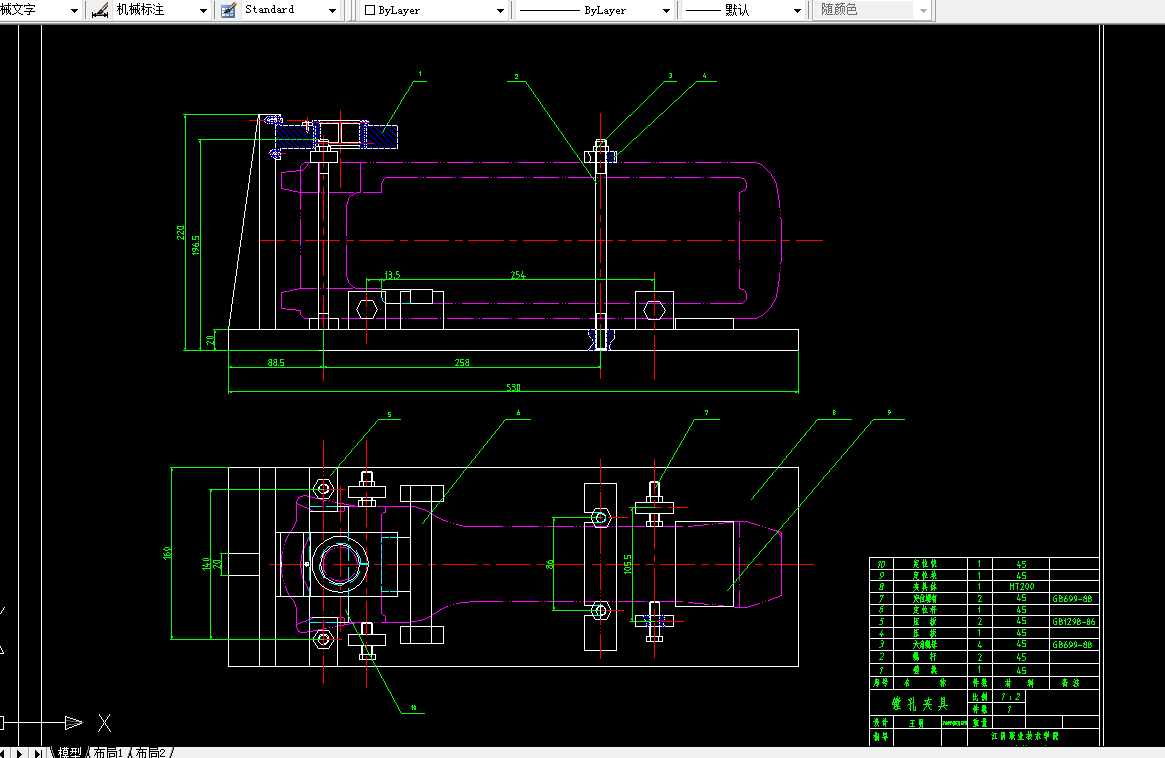Click the white ByLayer color swatch

point(370,10)
